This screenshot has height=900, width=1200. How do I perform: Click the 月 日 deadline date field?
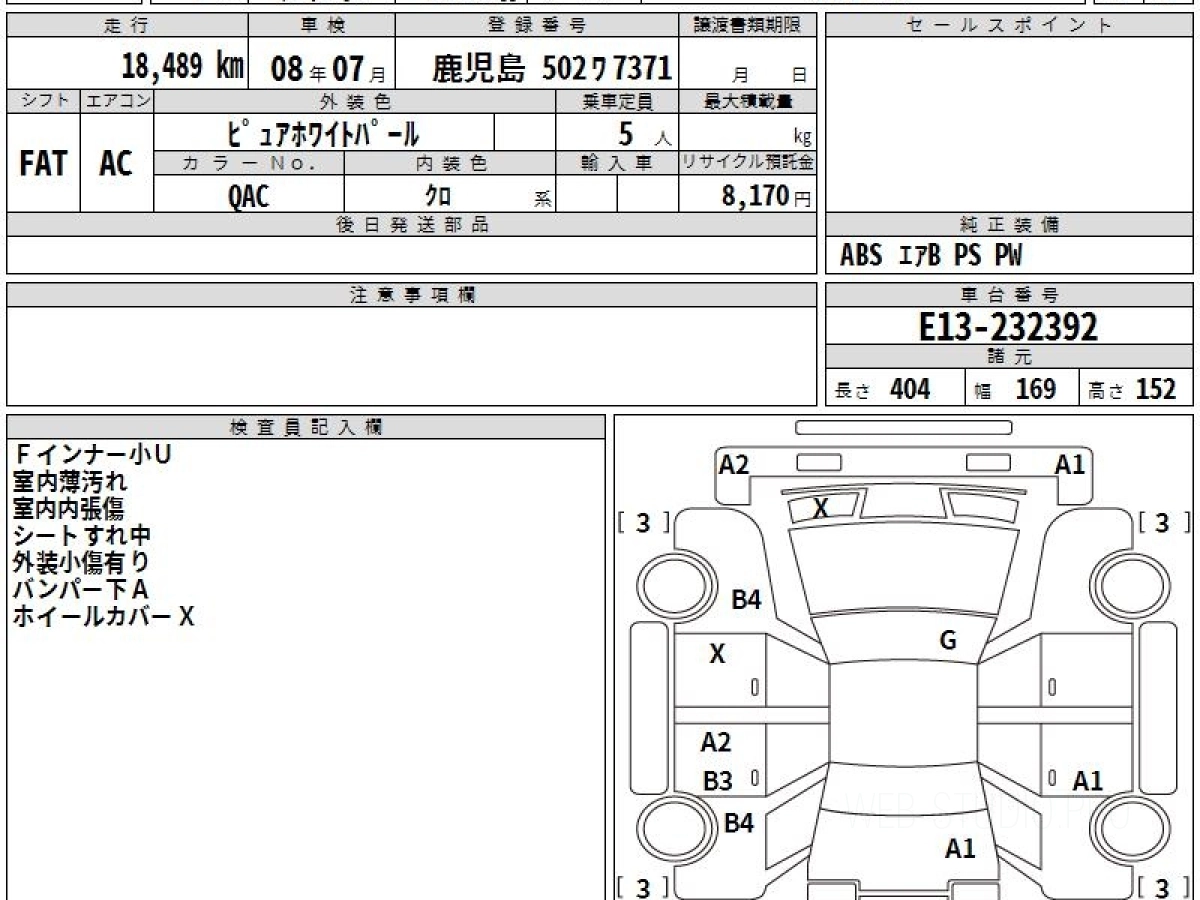point(747,64)
